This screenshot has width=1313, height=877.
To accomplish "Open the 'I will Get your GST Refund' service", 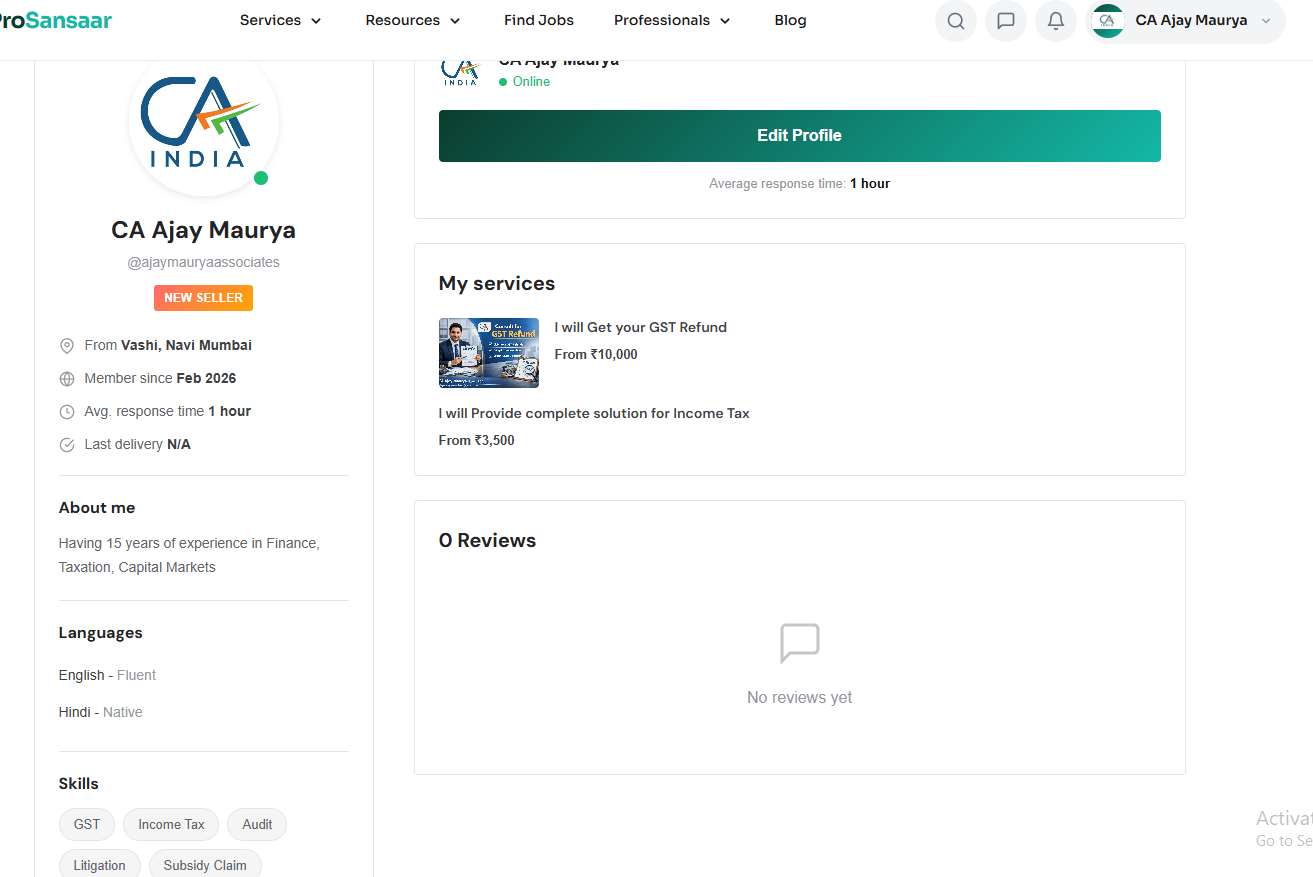I will pos(640,327).
